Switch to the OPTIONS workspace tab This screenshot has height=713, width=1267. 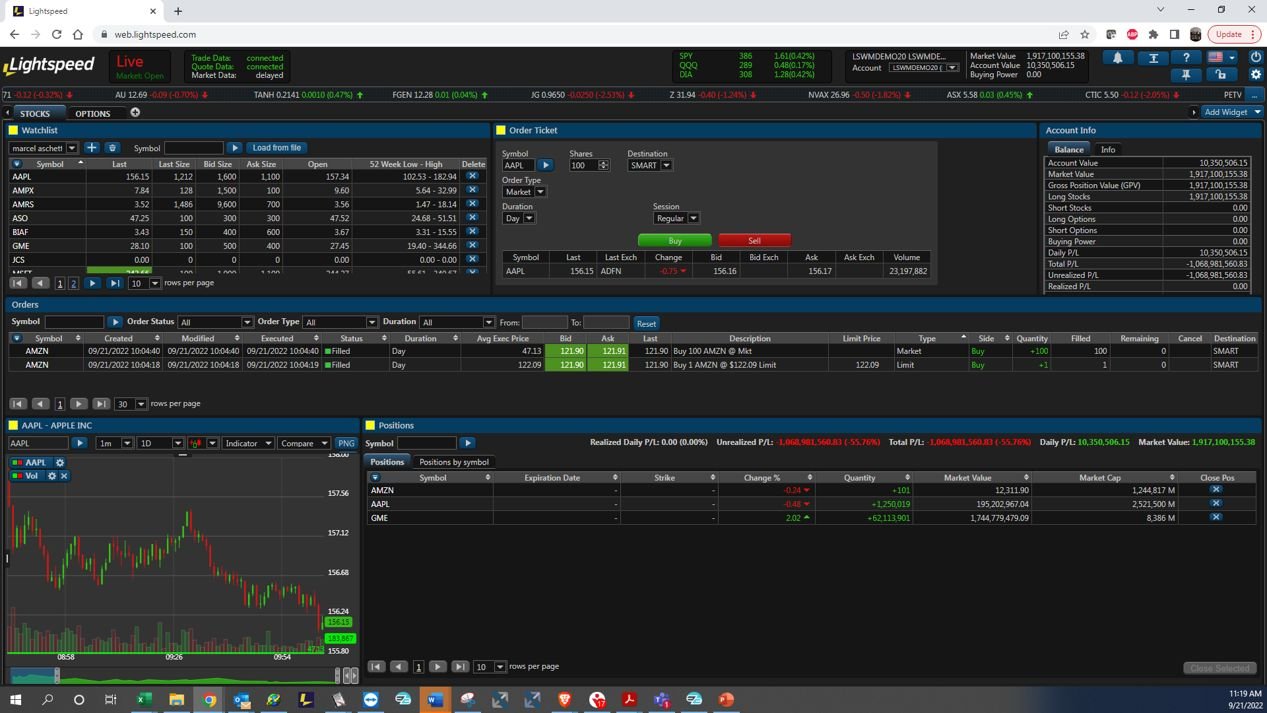[93, 113]
